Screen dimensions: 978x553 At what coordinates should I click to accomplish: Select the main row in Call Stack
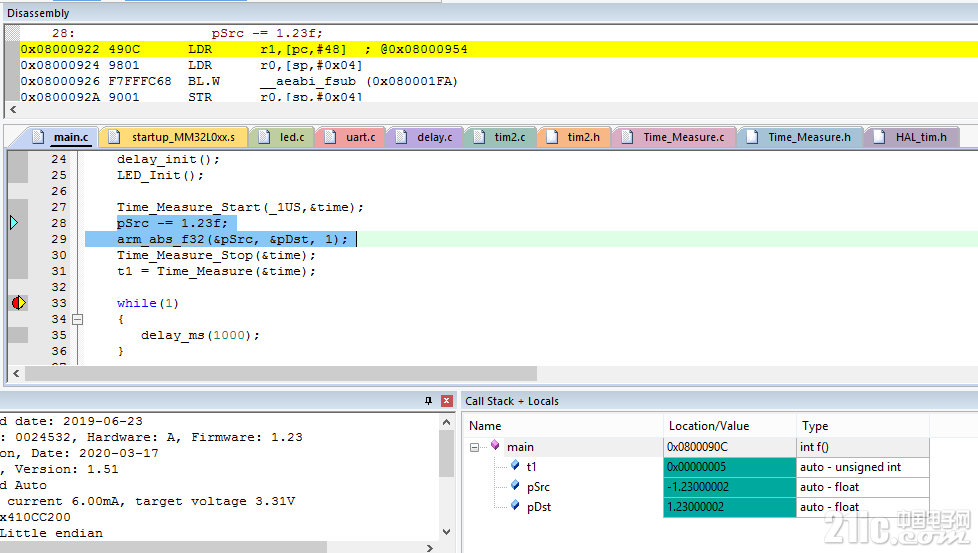[x=697, y=447]
